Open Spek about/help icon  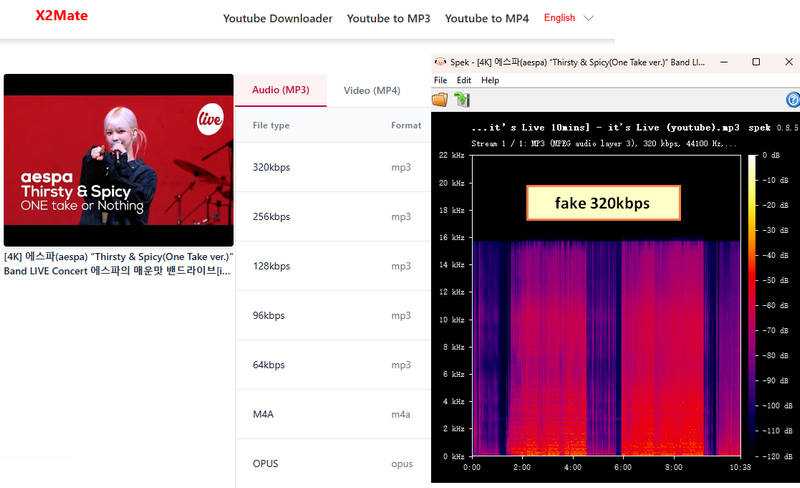pyautogui.click(x=793, y=100)
